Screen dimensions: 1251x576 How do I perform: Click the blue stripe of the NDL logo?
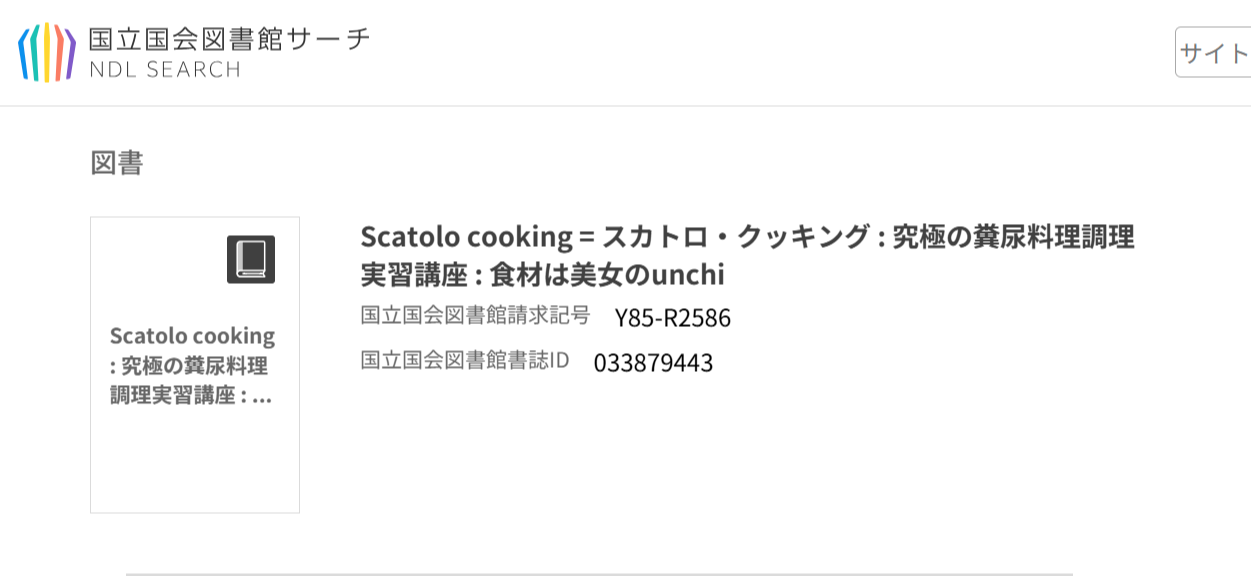[x=23, y=54]
